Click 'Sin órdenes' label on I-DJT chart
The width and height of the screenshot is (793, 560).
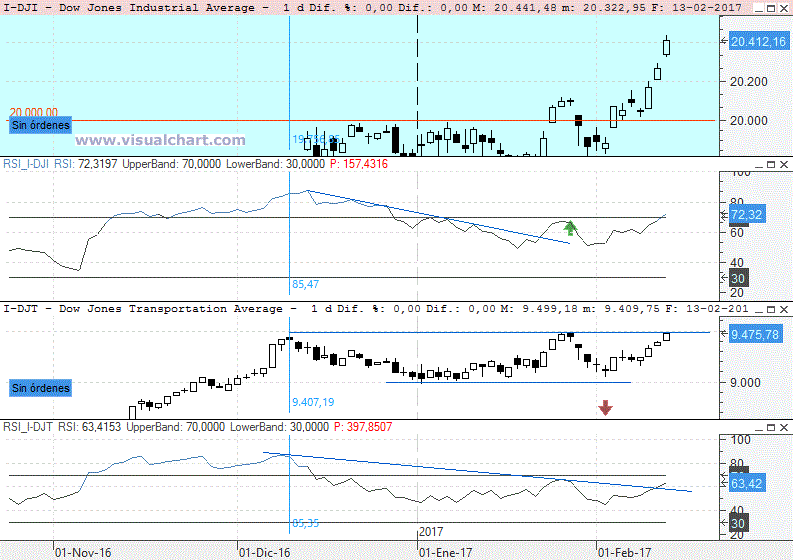40,388
